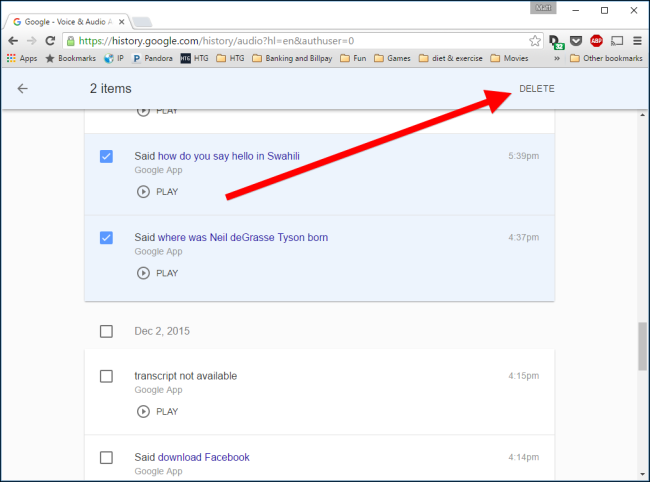Open the IP bookmark
The width and height of the screenshot is (650, 482).
[x=114, y=58]
